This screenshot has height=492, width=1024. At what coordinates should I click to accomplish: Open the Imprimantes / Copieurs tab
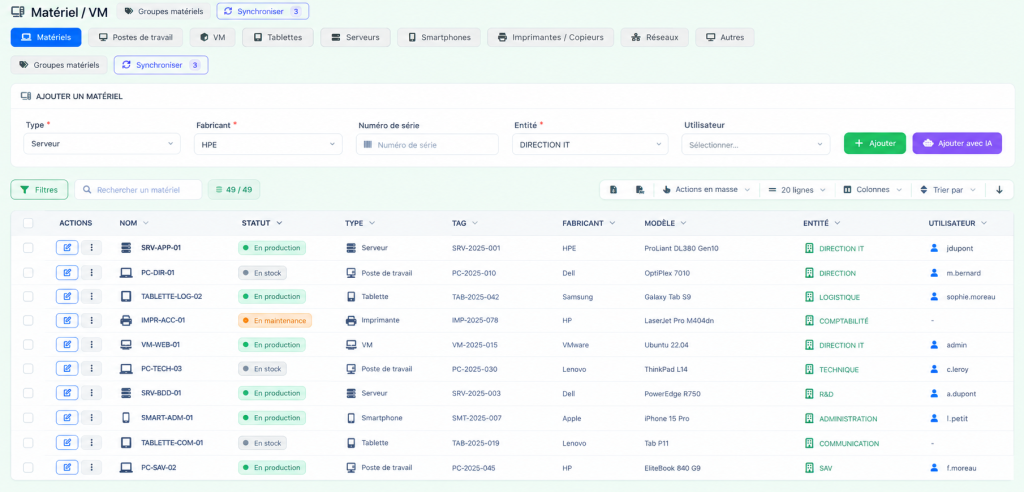pos(550,37)
